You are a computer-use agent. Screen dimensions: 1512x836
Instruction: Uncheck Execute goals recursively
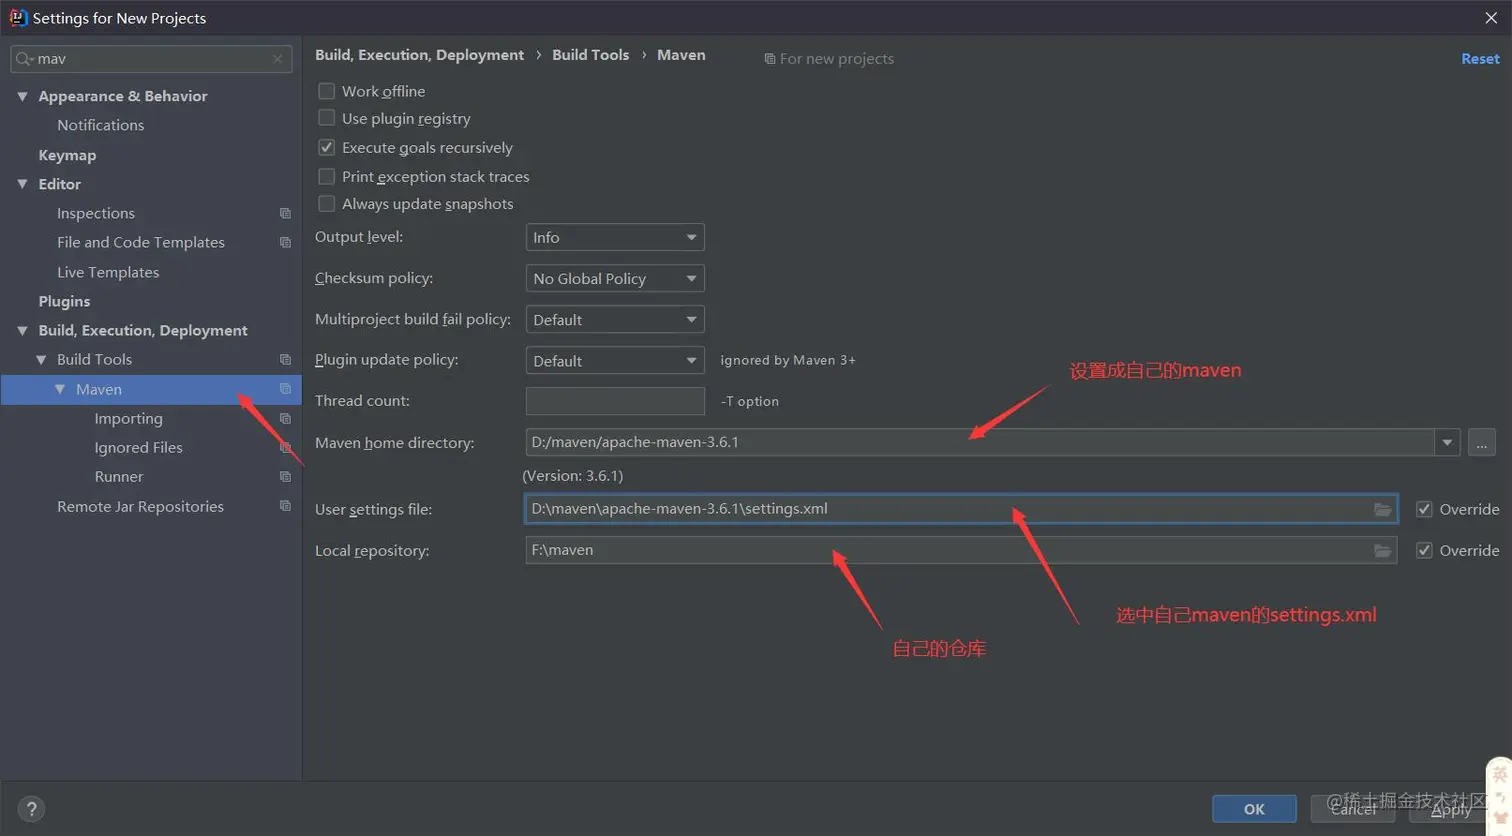[x=326, y=148]
